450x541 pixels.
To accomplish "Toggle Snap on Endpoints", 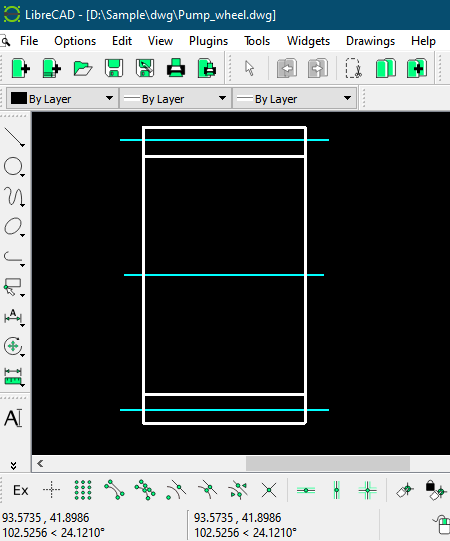I will [114, 490].
